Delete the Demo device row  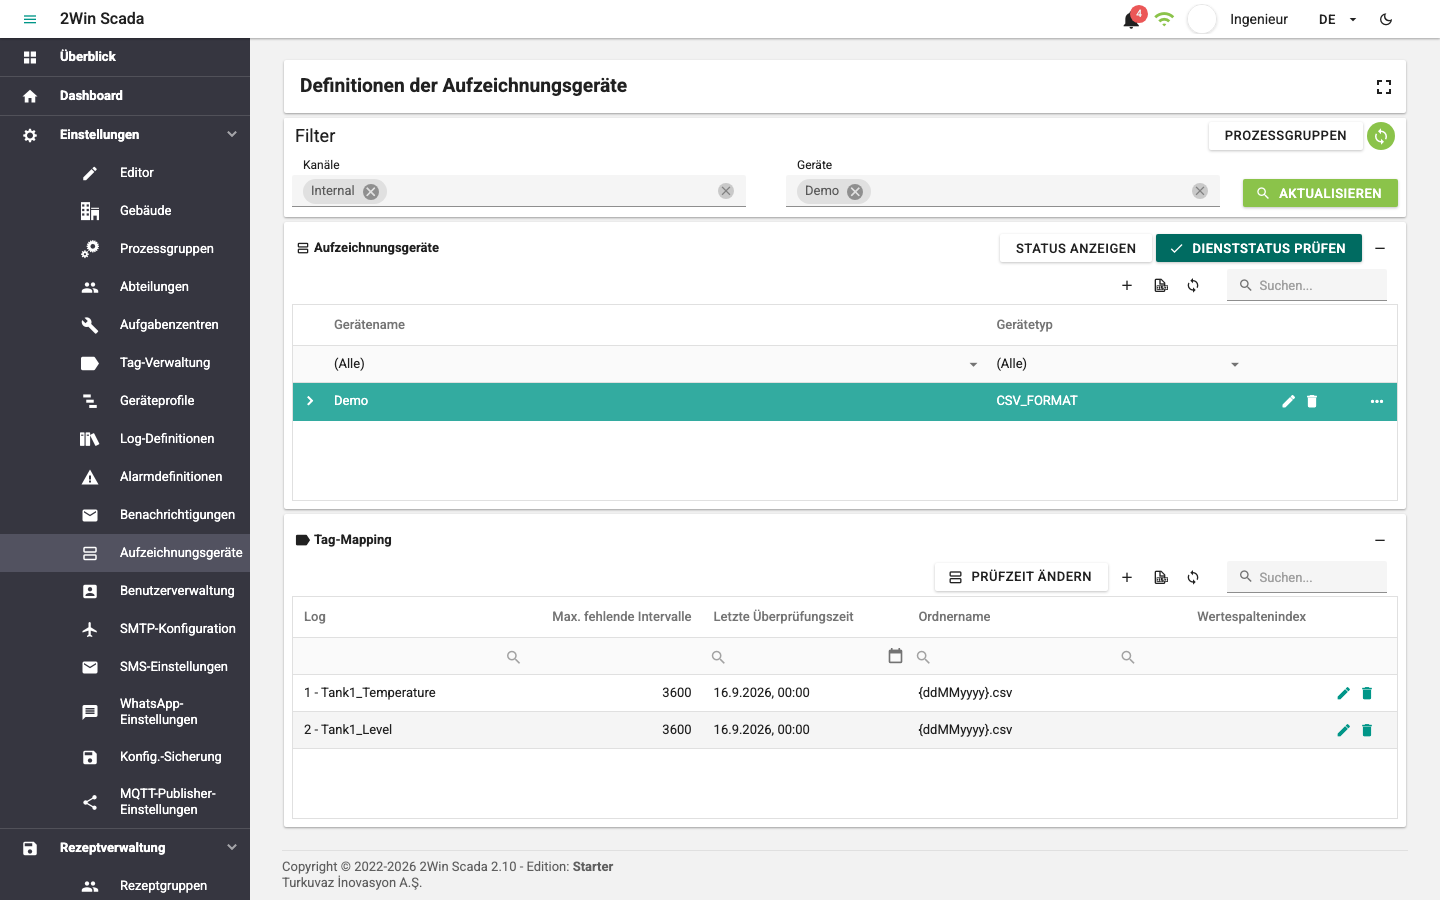[x=1312, y=401]
